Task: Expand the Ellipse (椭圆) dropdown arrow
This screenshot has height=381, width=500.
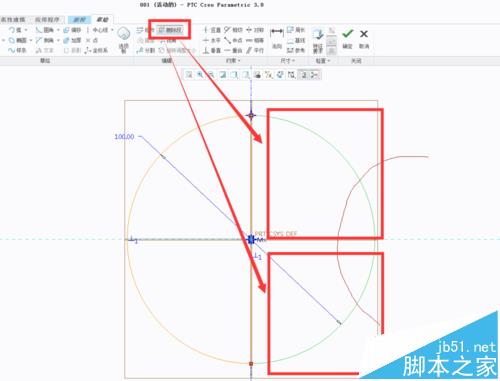Action: (x=31, y=40)
